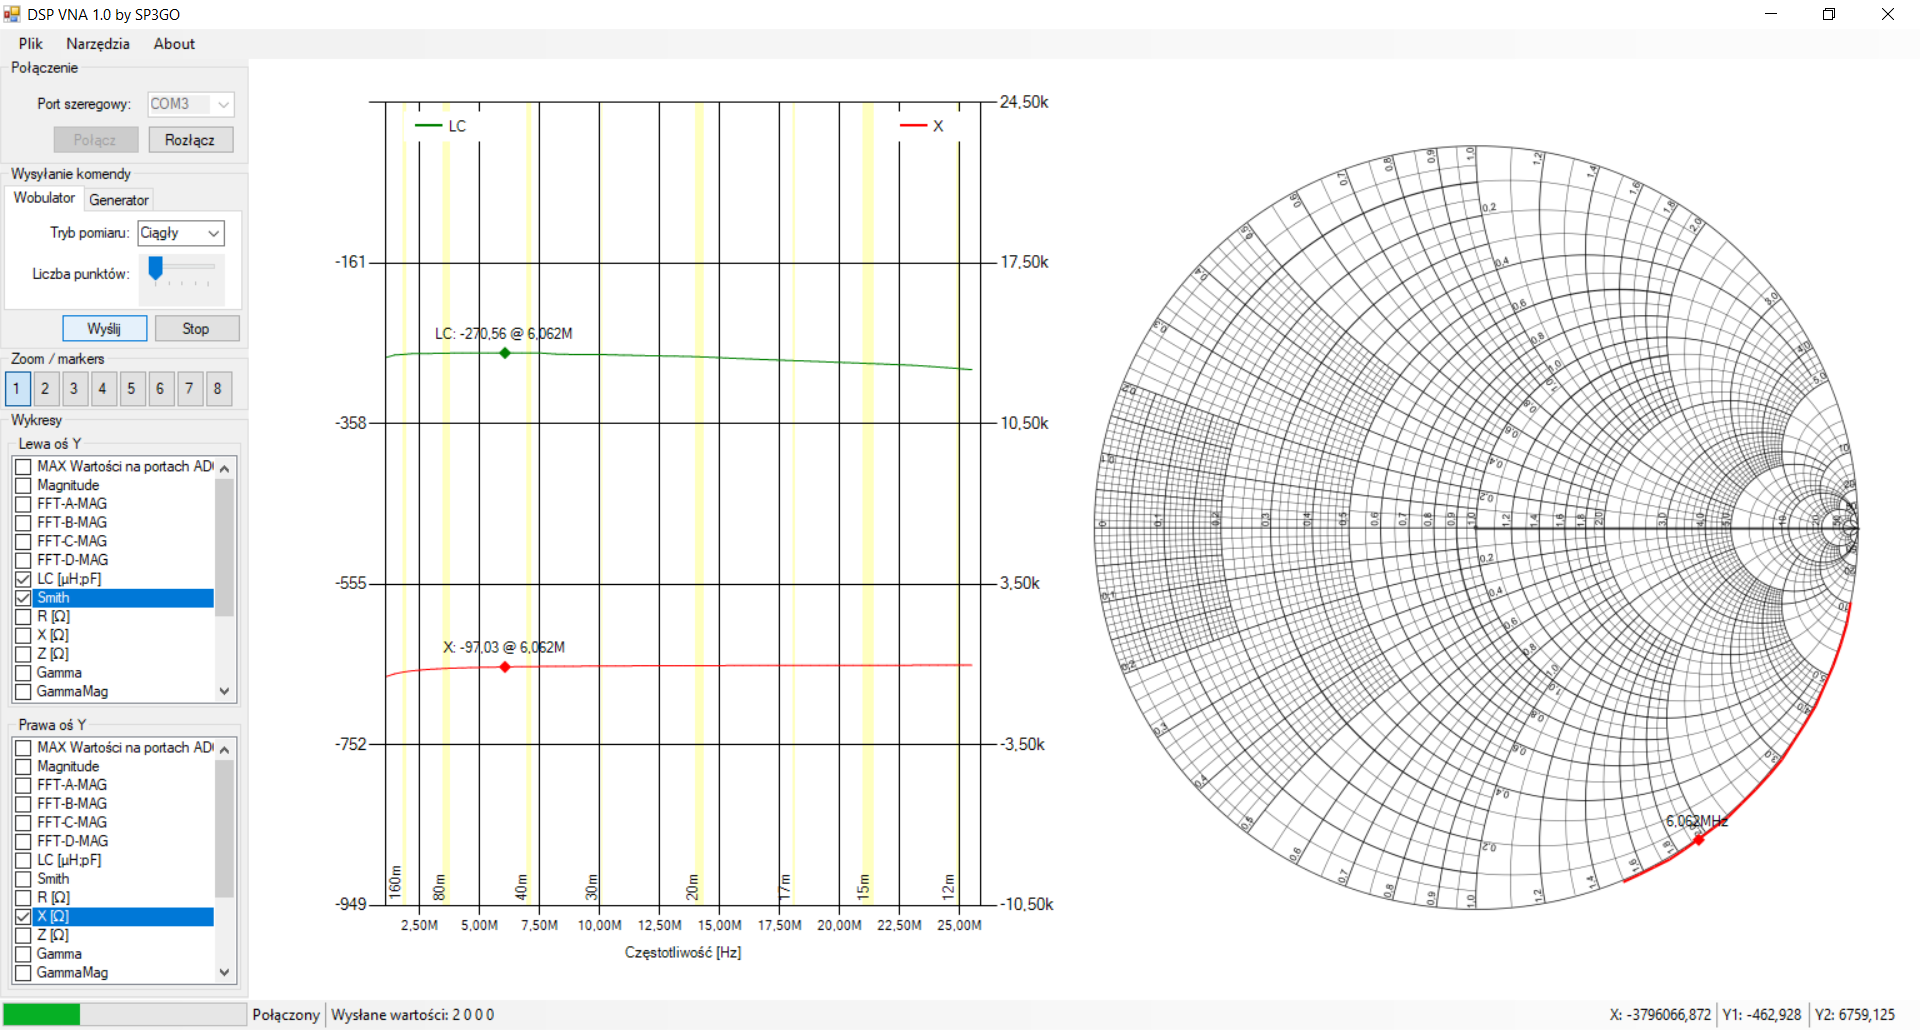Select zoom marker 8 button

(x=218, y=389)
